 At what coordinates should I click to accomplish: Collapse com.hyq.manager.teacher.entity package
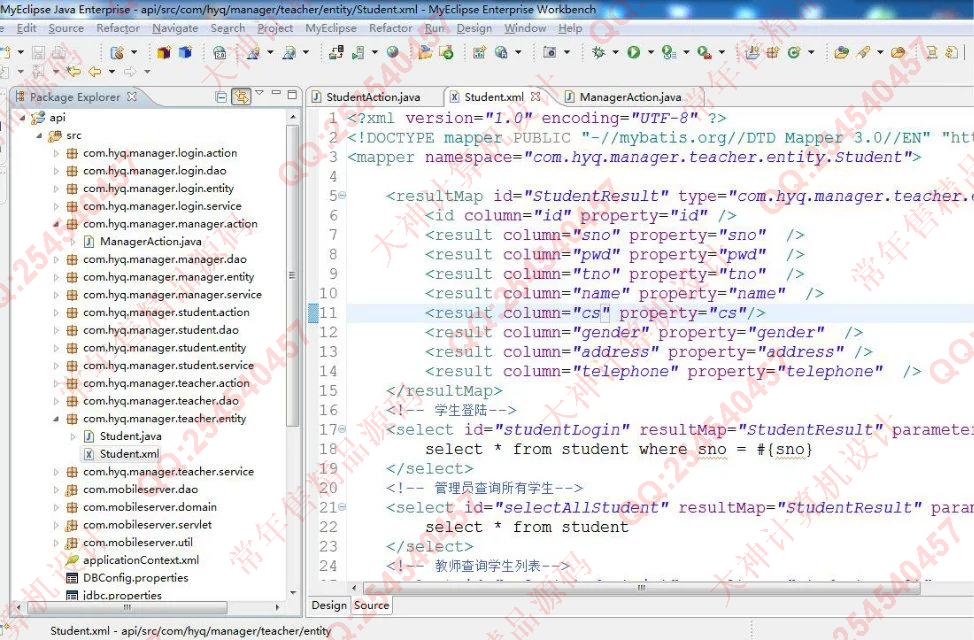(57, 419)
